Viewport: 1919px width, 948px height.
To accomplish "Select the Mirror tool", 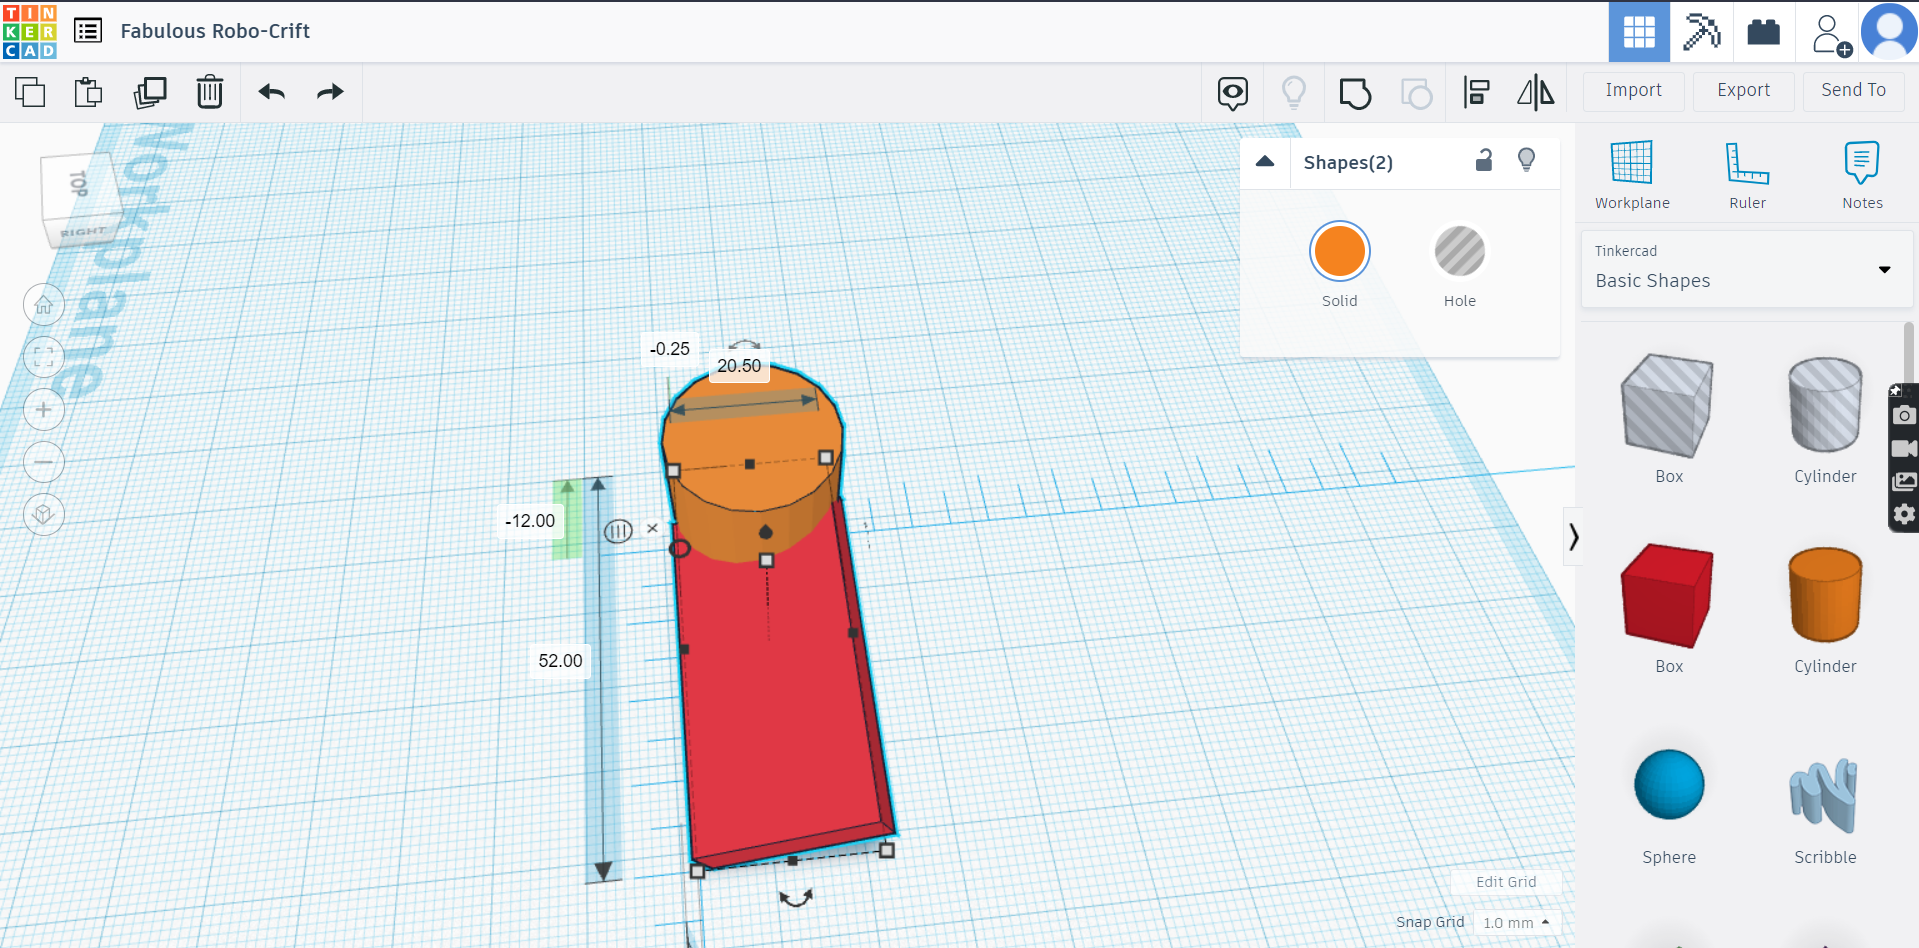I will coord(1536,91).
